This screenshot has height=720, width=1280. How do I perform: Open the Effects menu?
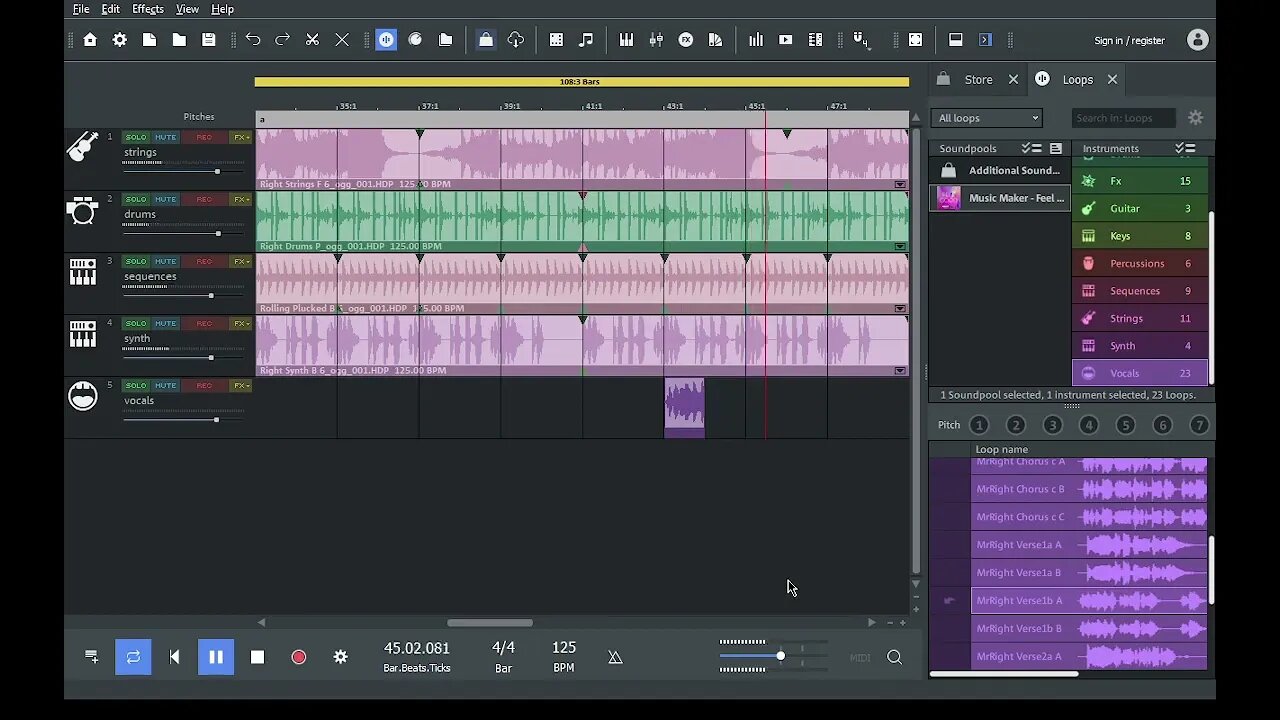click(147, 9)
